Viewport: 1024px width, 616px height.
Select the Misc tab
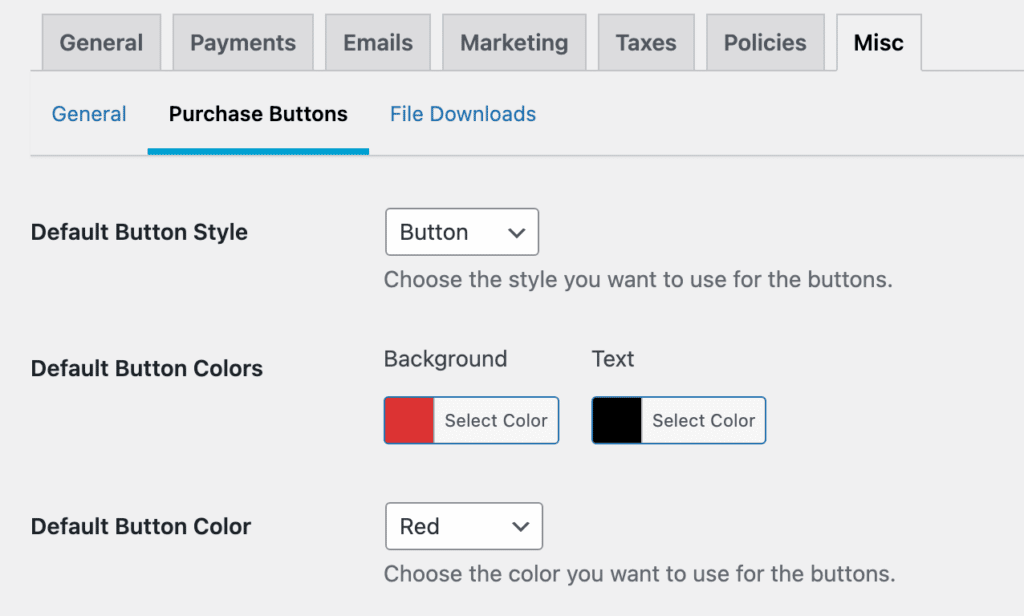pos(877,42)
